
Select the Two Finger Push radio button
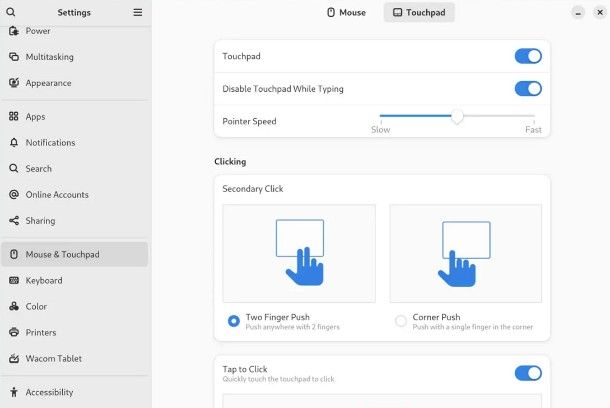[234, 321]
